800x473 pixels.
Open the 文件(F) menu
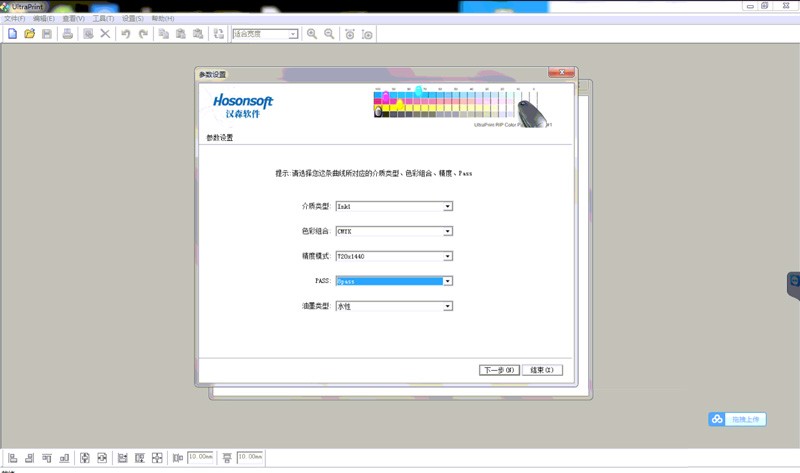(x=15, y=18)
